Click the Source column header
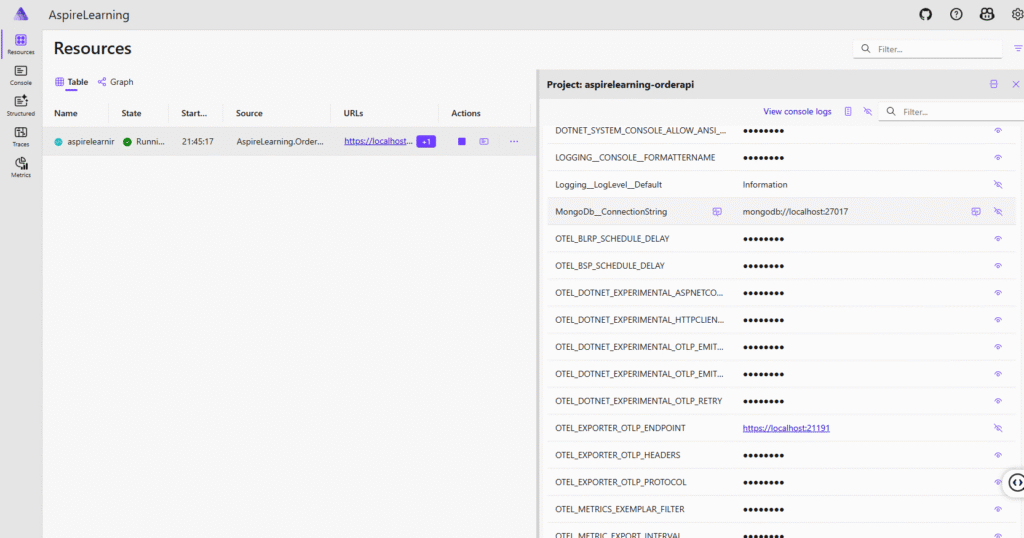 [249, 113]
